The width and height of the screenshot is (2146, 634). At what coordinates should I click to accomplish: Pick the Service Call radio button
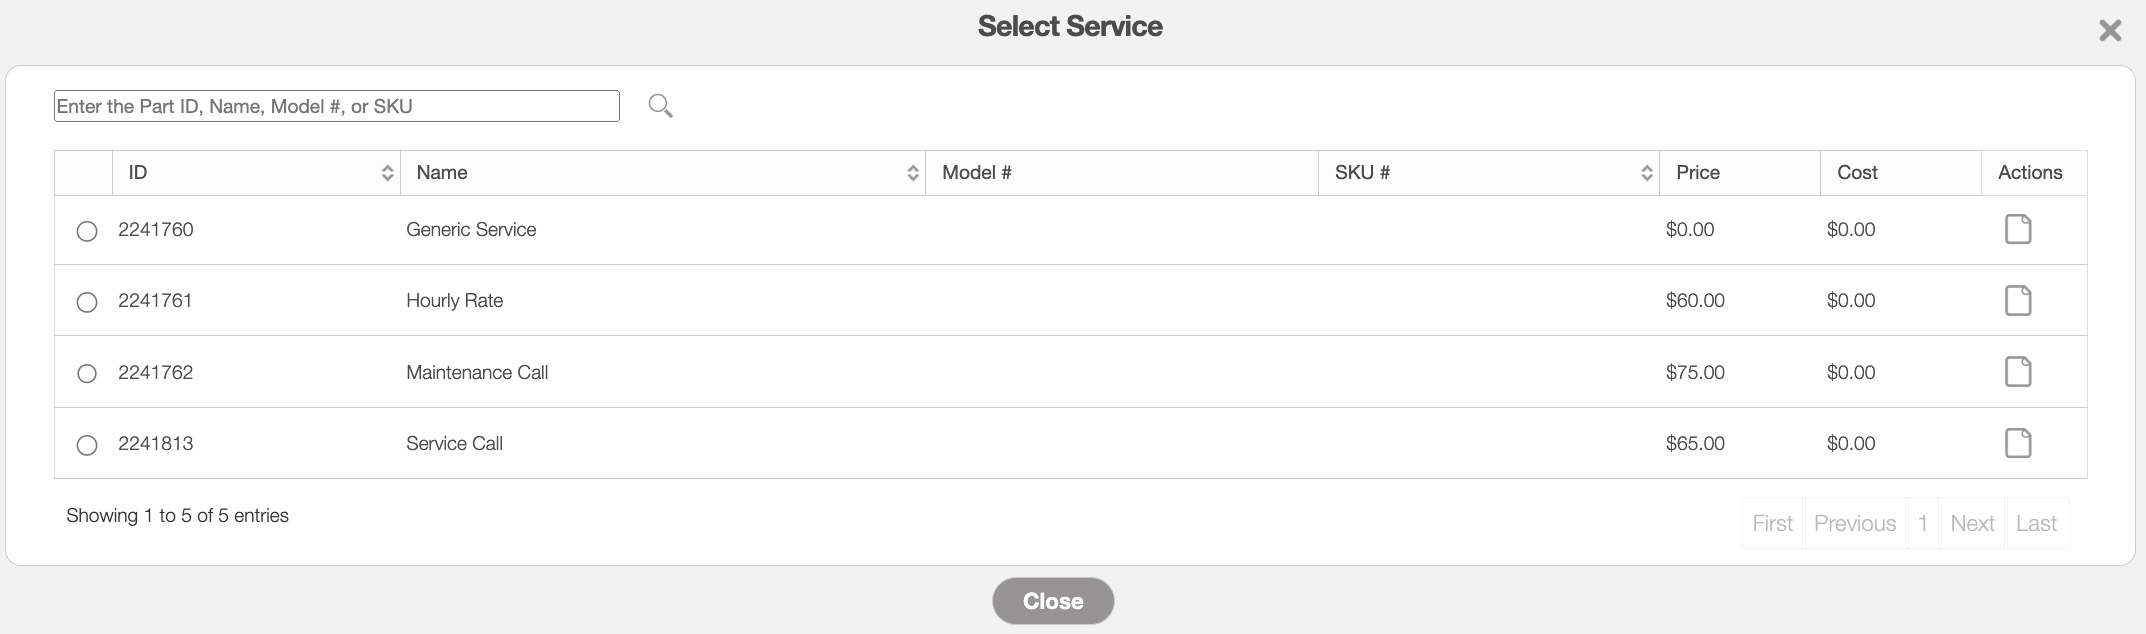(87, 445)
